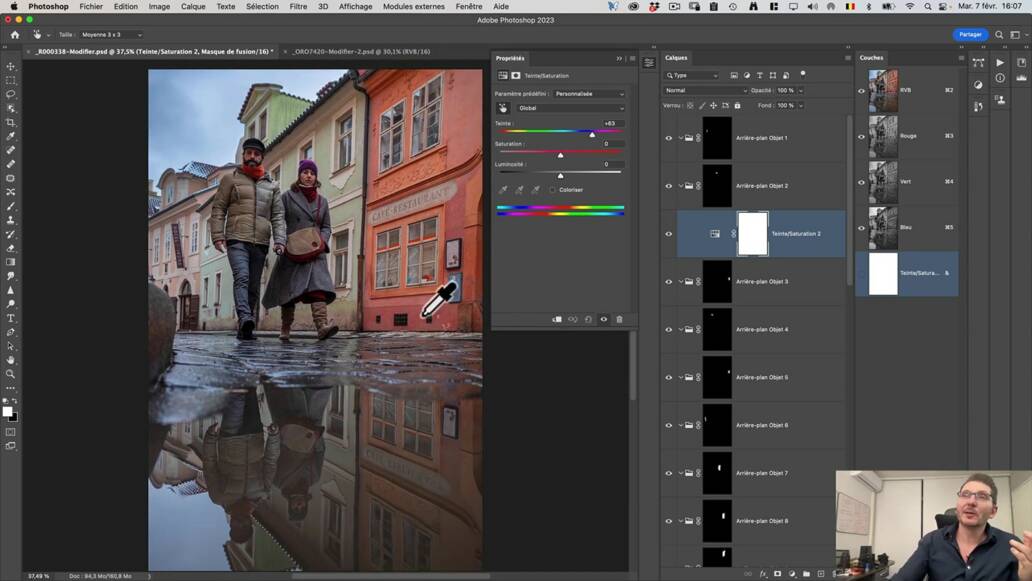
Task: Toggle visibility of Arrière-plan Objet 3 layer
Action: 669,282
